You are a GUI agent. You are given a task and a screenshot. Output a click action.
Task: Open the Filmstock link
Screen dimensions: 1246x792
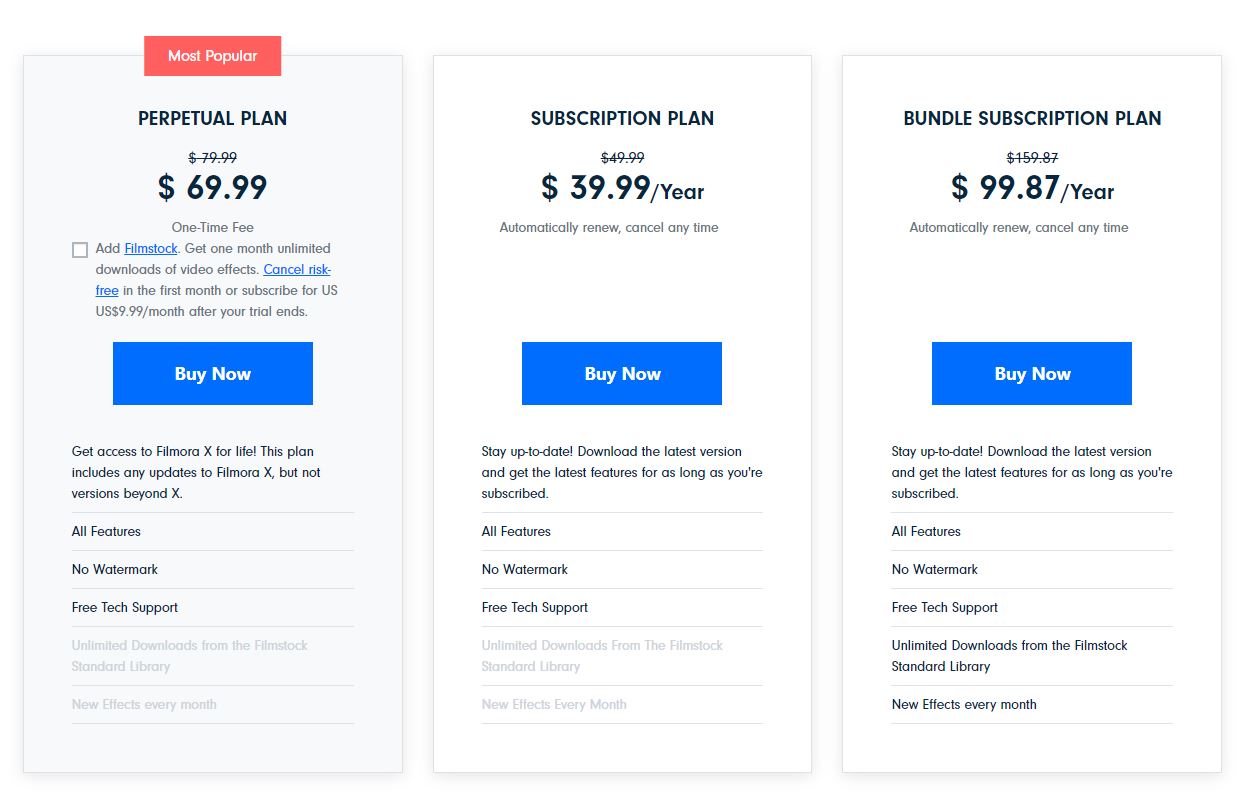pyautogui.click(x=151, y=248)
